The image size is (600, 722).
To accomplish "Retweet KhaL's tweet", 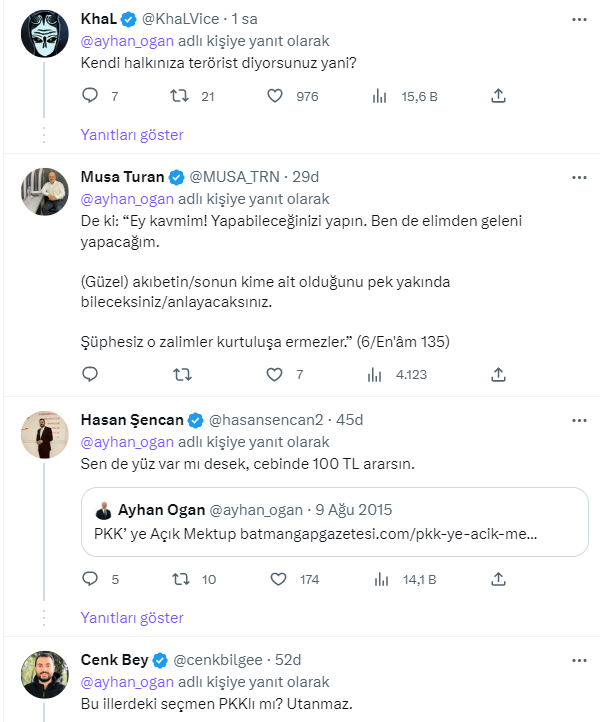I will click(x=181, y=96).
